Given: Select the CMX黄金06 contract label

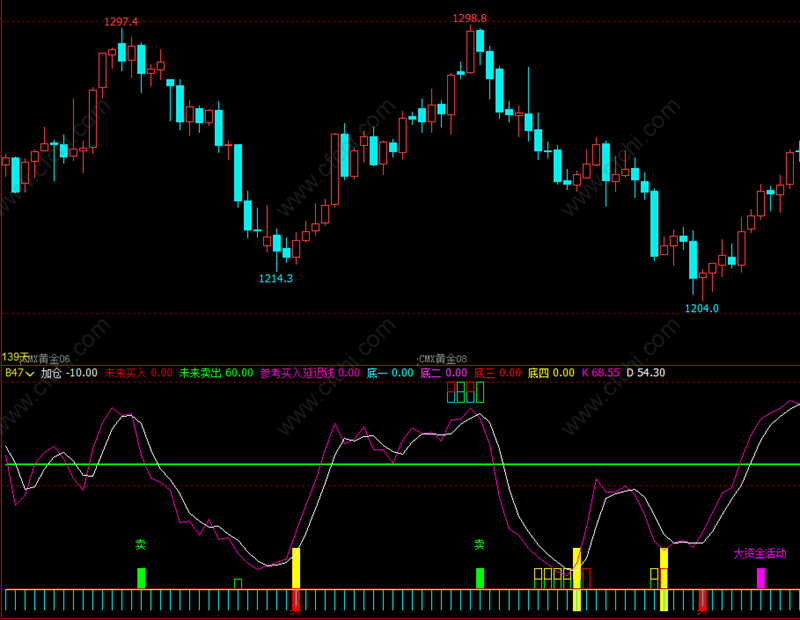Looking at the screenshot, I should tap(47, 359).
